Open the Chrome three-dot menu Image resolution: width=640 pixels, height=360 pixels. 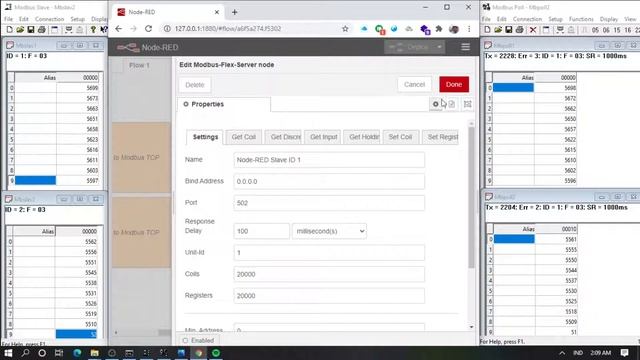coord(469,29)
